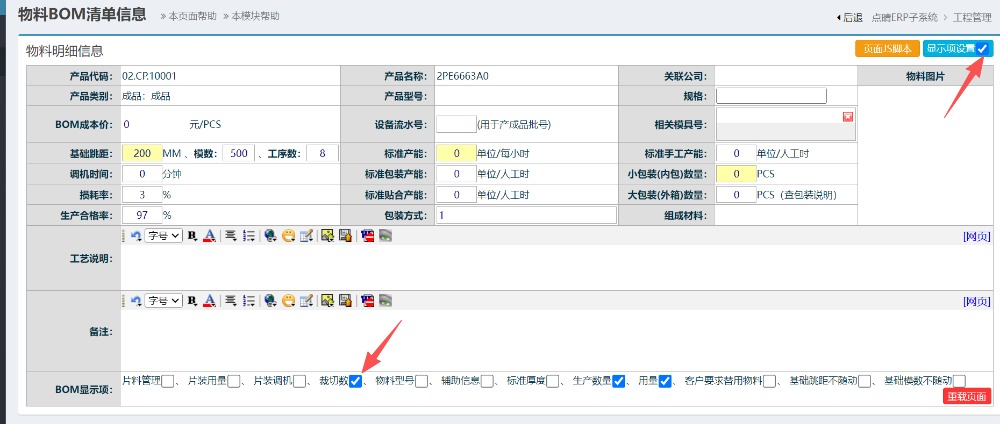Click red delete icon in 相关模具号 box
Image resolution: width=1000 pixels, height=424 pixels.
pyautogui.click(x=848, y=117)
